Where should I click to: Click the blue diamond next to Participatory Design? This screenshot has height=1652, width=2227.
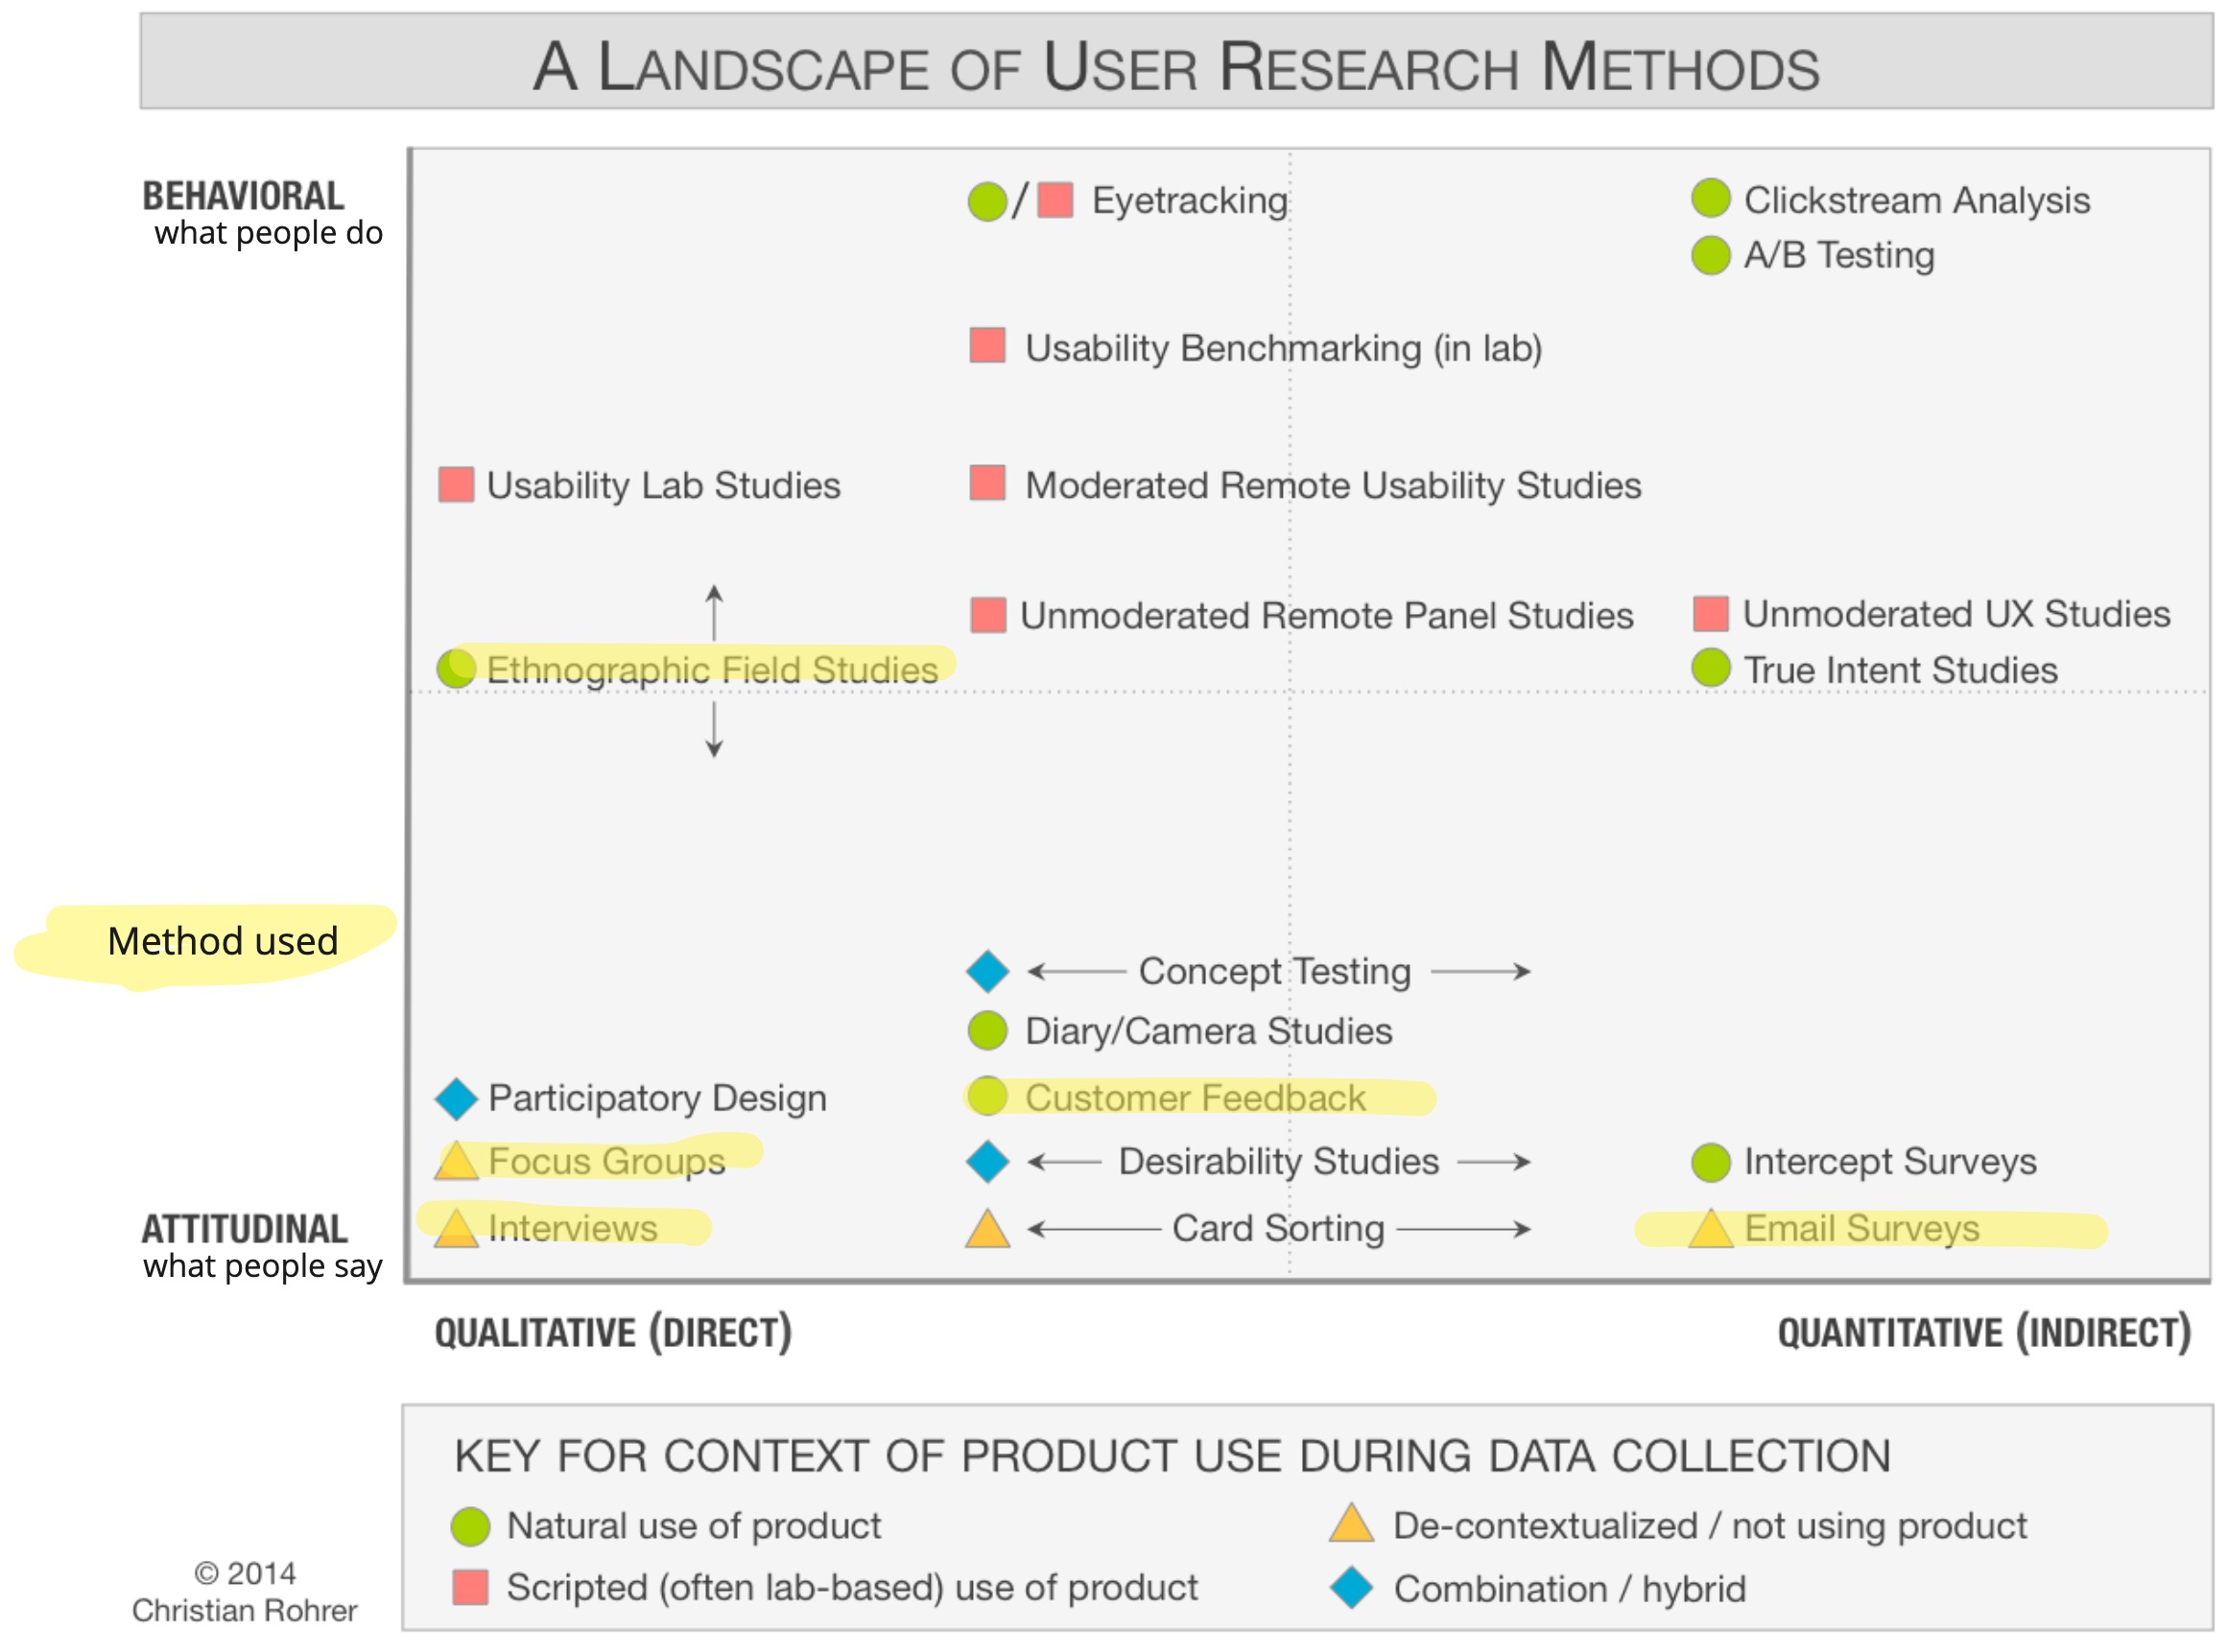click(456, 1098)
